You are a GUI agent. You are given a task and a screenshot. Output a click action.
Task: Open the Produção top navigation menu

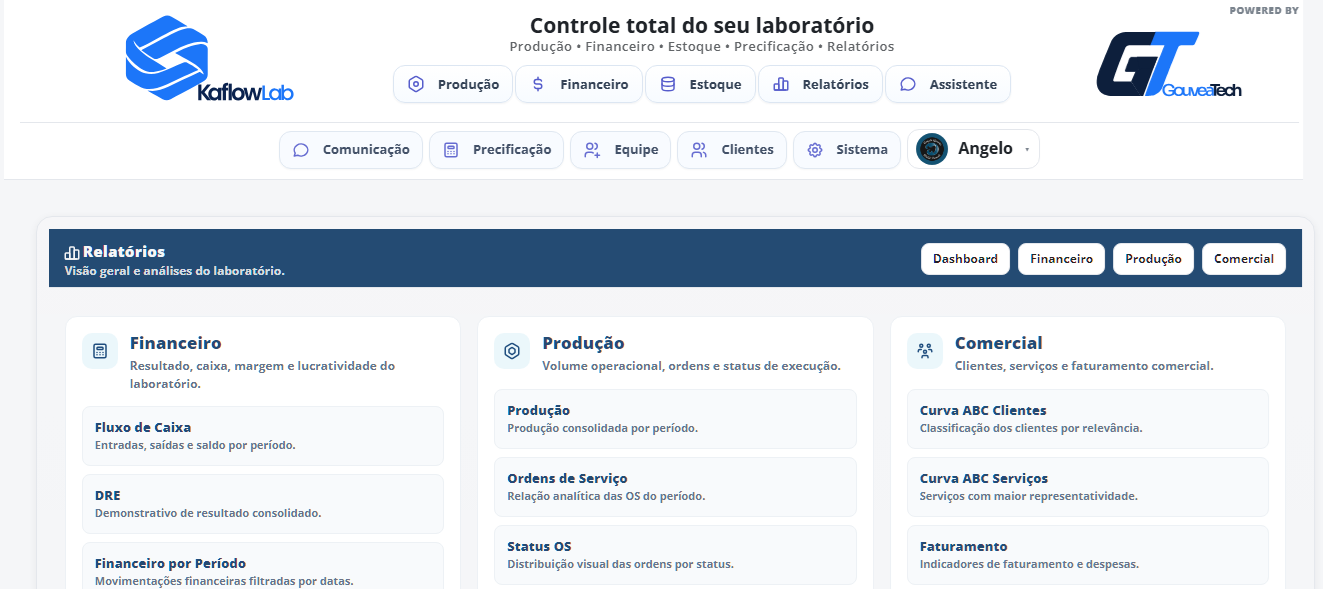pos(453,85)
